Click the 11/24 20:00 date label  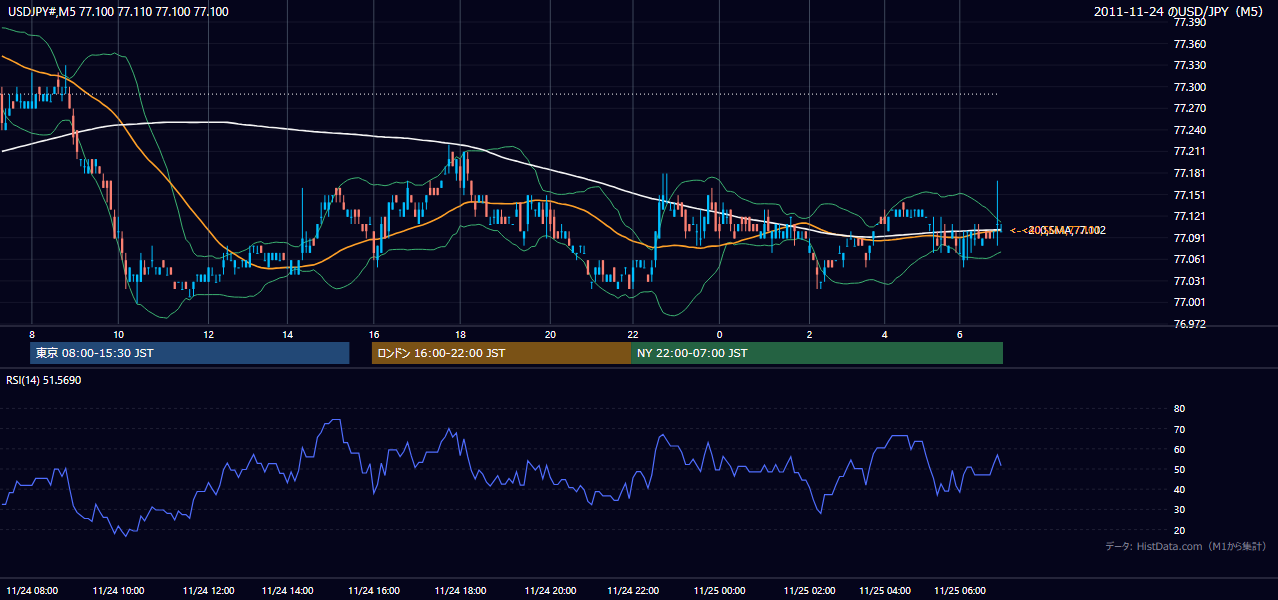tap(550, 591)
